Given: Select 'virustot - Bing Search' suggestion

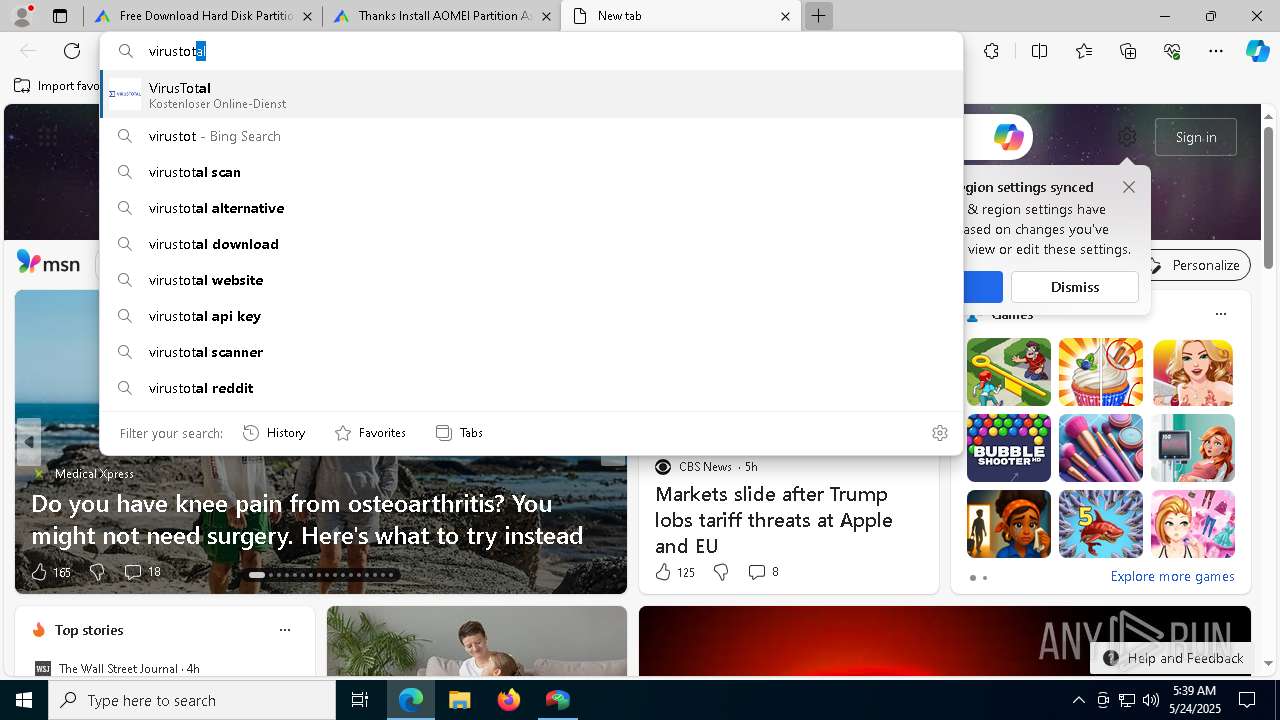Looking at the screenshot, I should (x=531, y=136).
